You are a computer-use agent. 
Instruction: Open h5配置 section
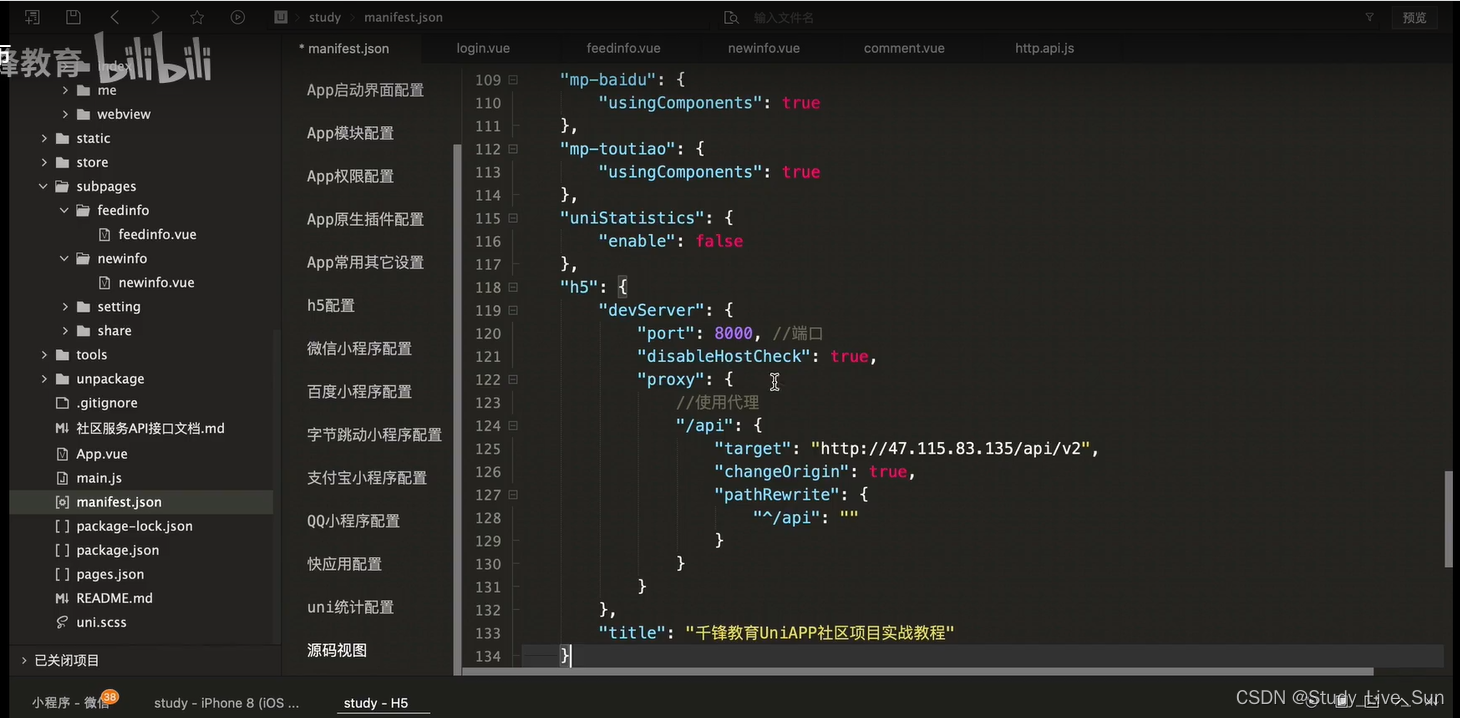(x=331, y=305)
